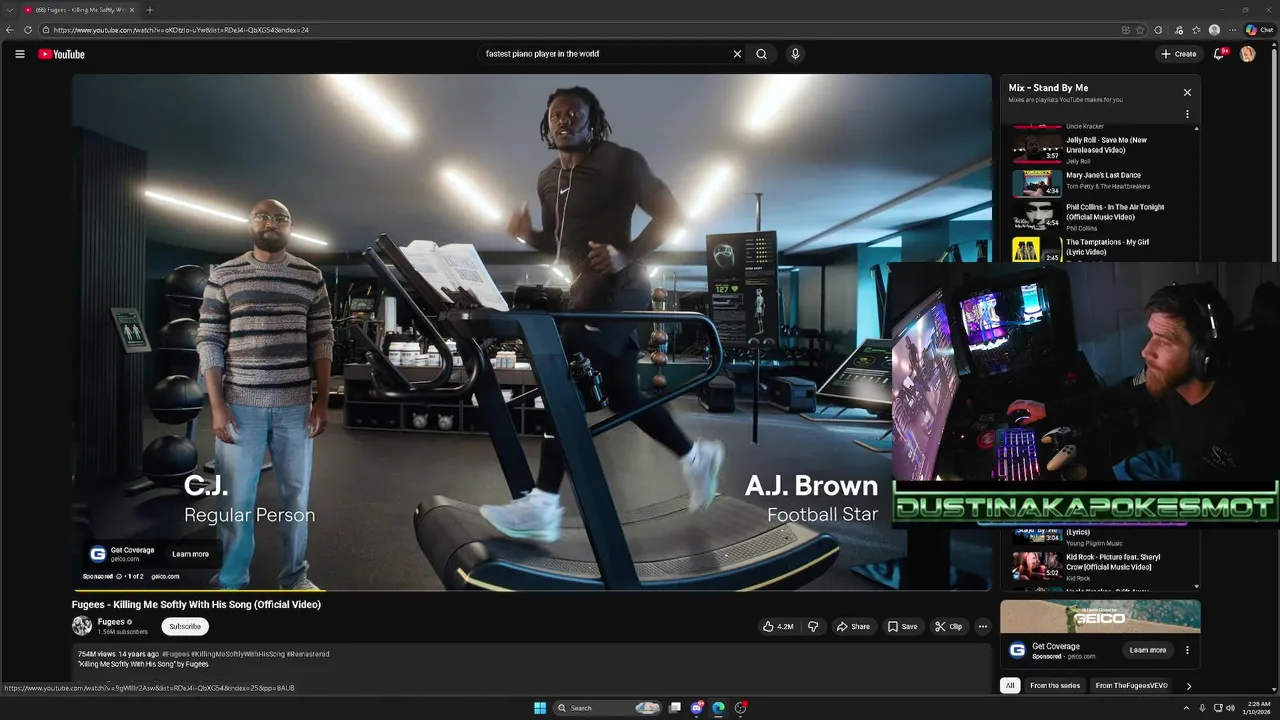Screen dimensions: 1280x720
Task: Clip the video with the scissors button
Action: (948, 627)
